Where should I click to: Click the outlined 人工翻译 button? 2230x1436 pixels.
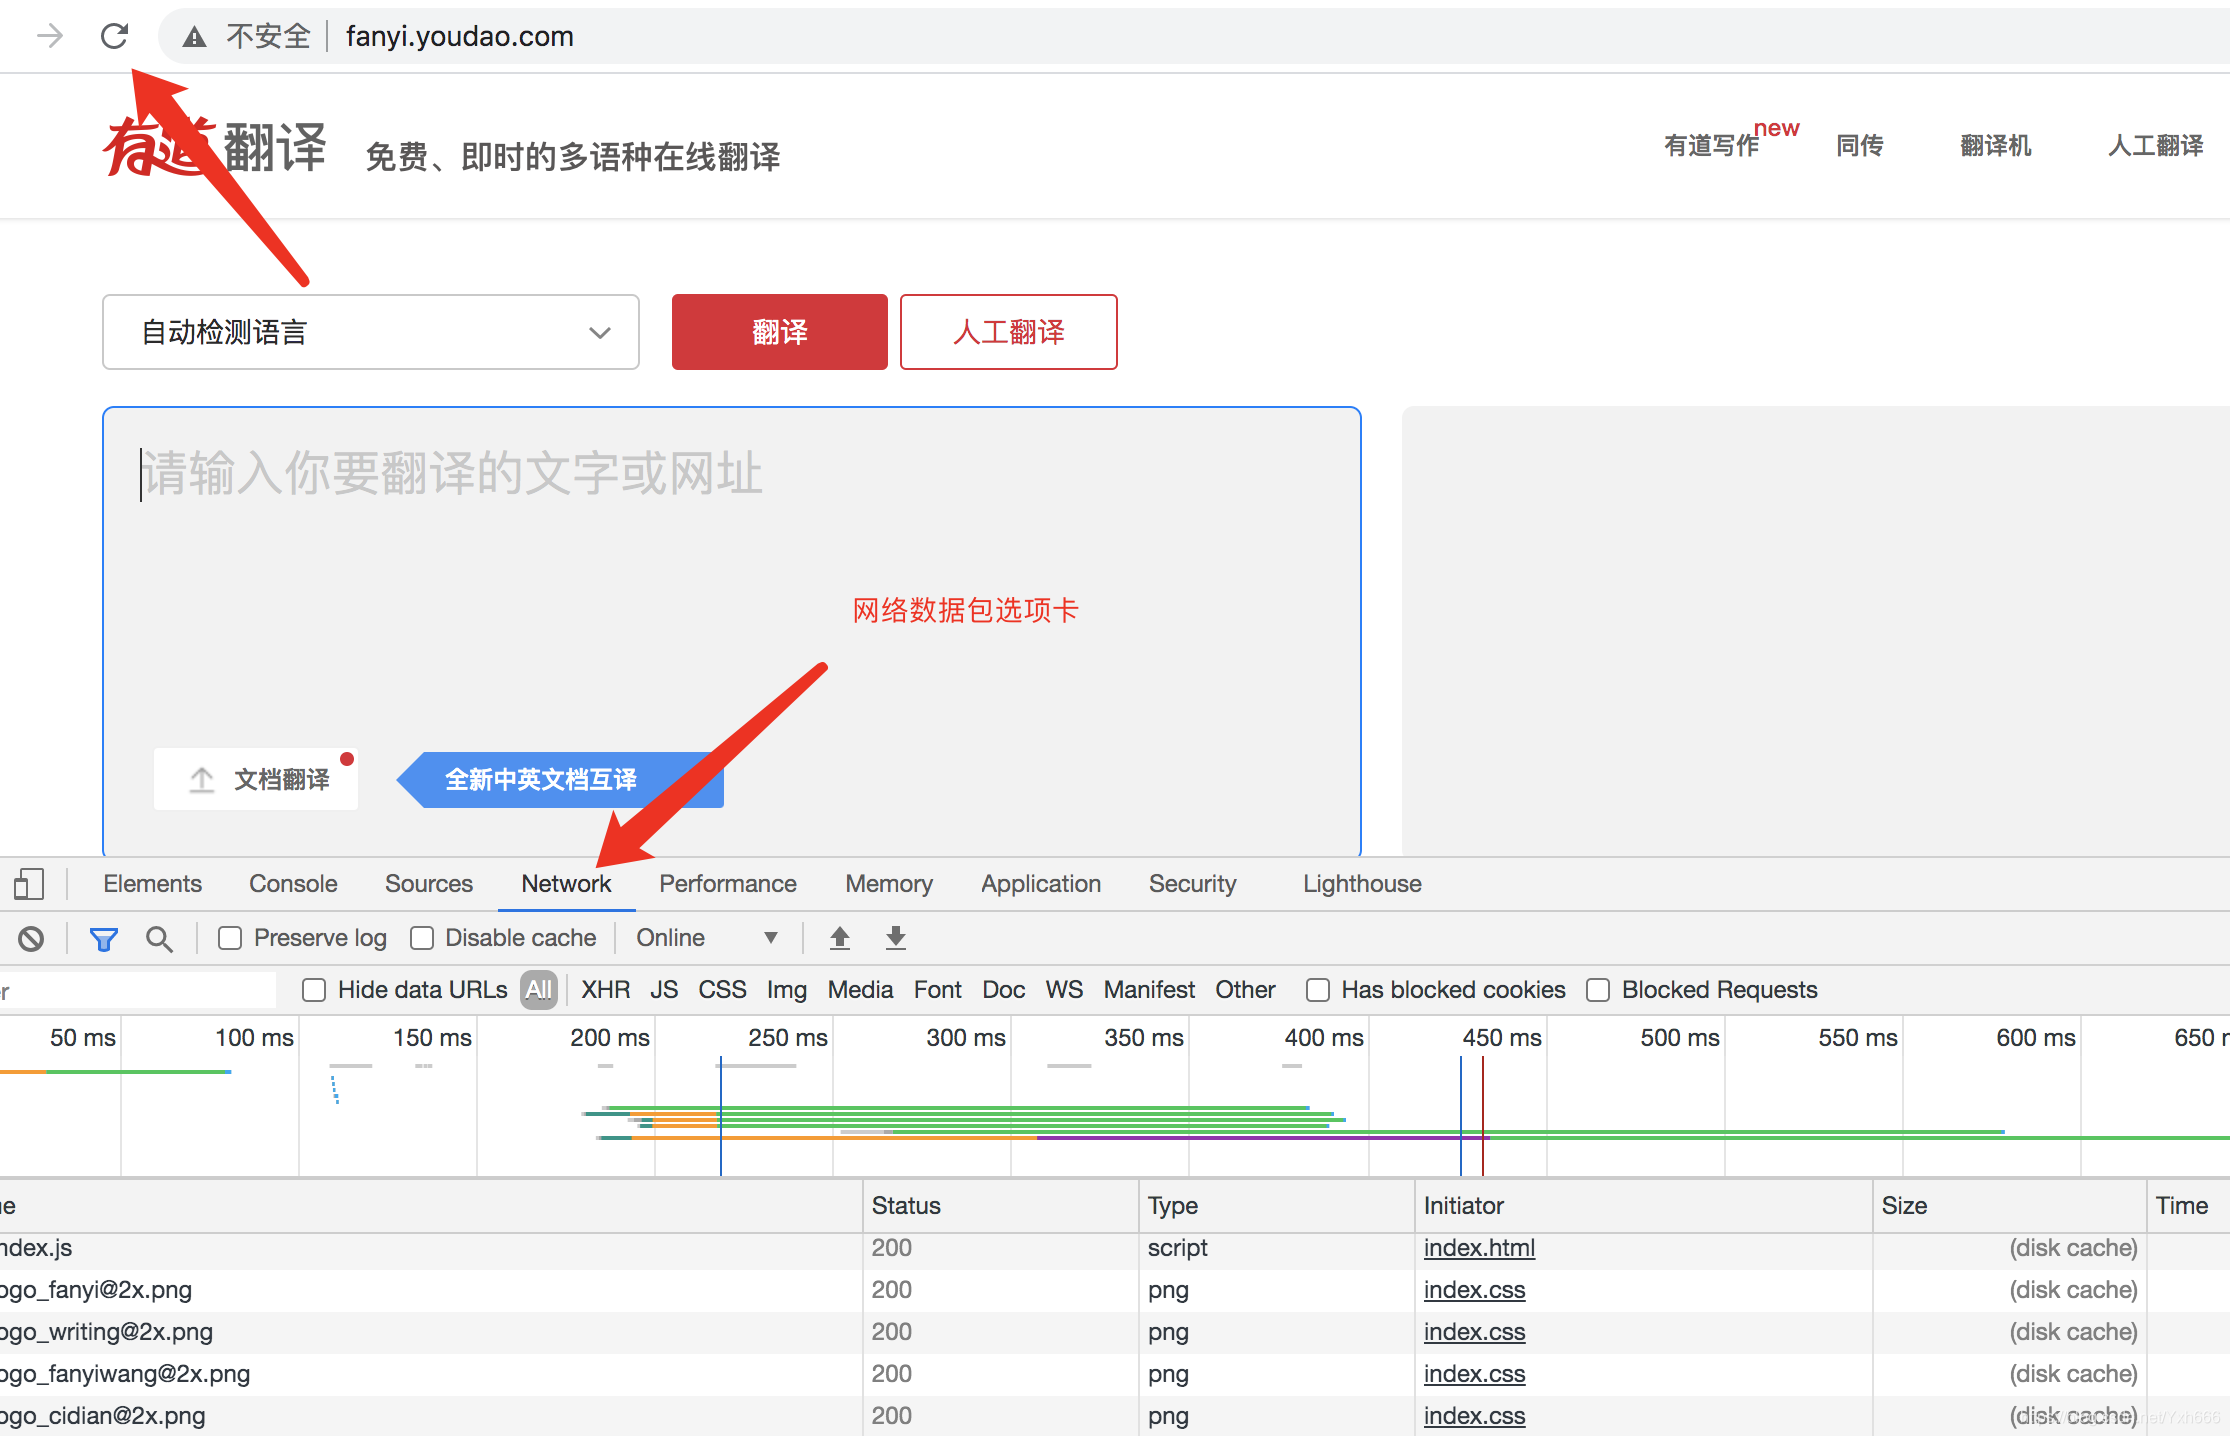tap(1009, 332)
